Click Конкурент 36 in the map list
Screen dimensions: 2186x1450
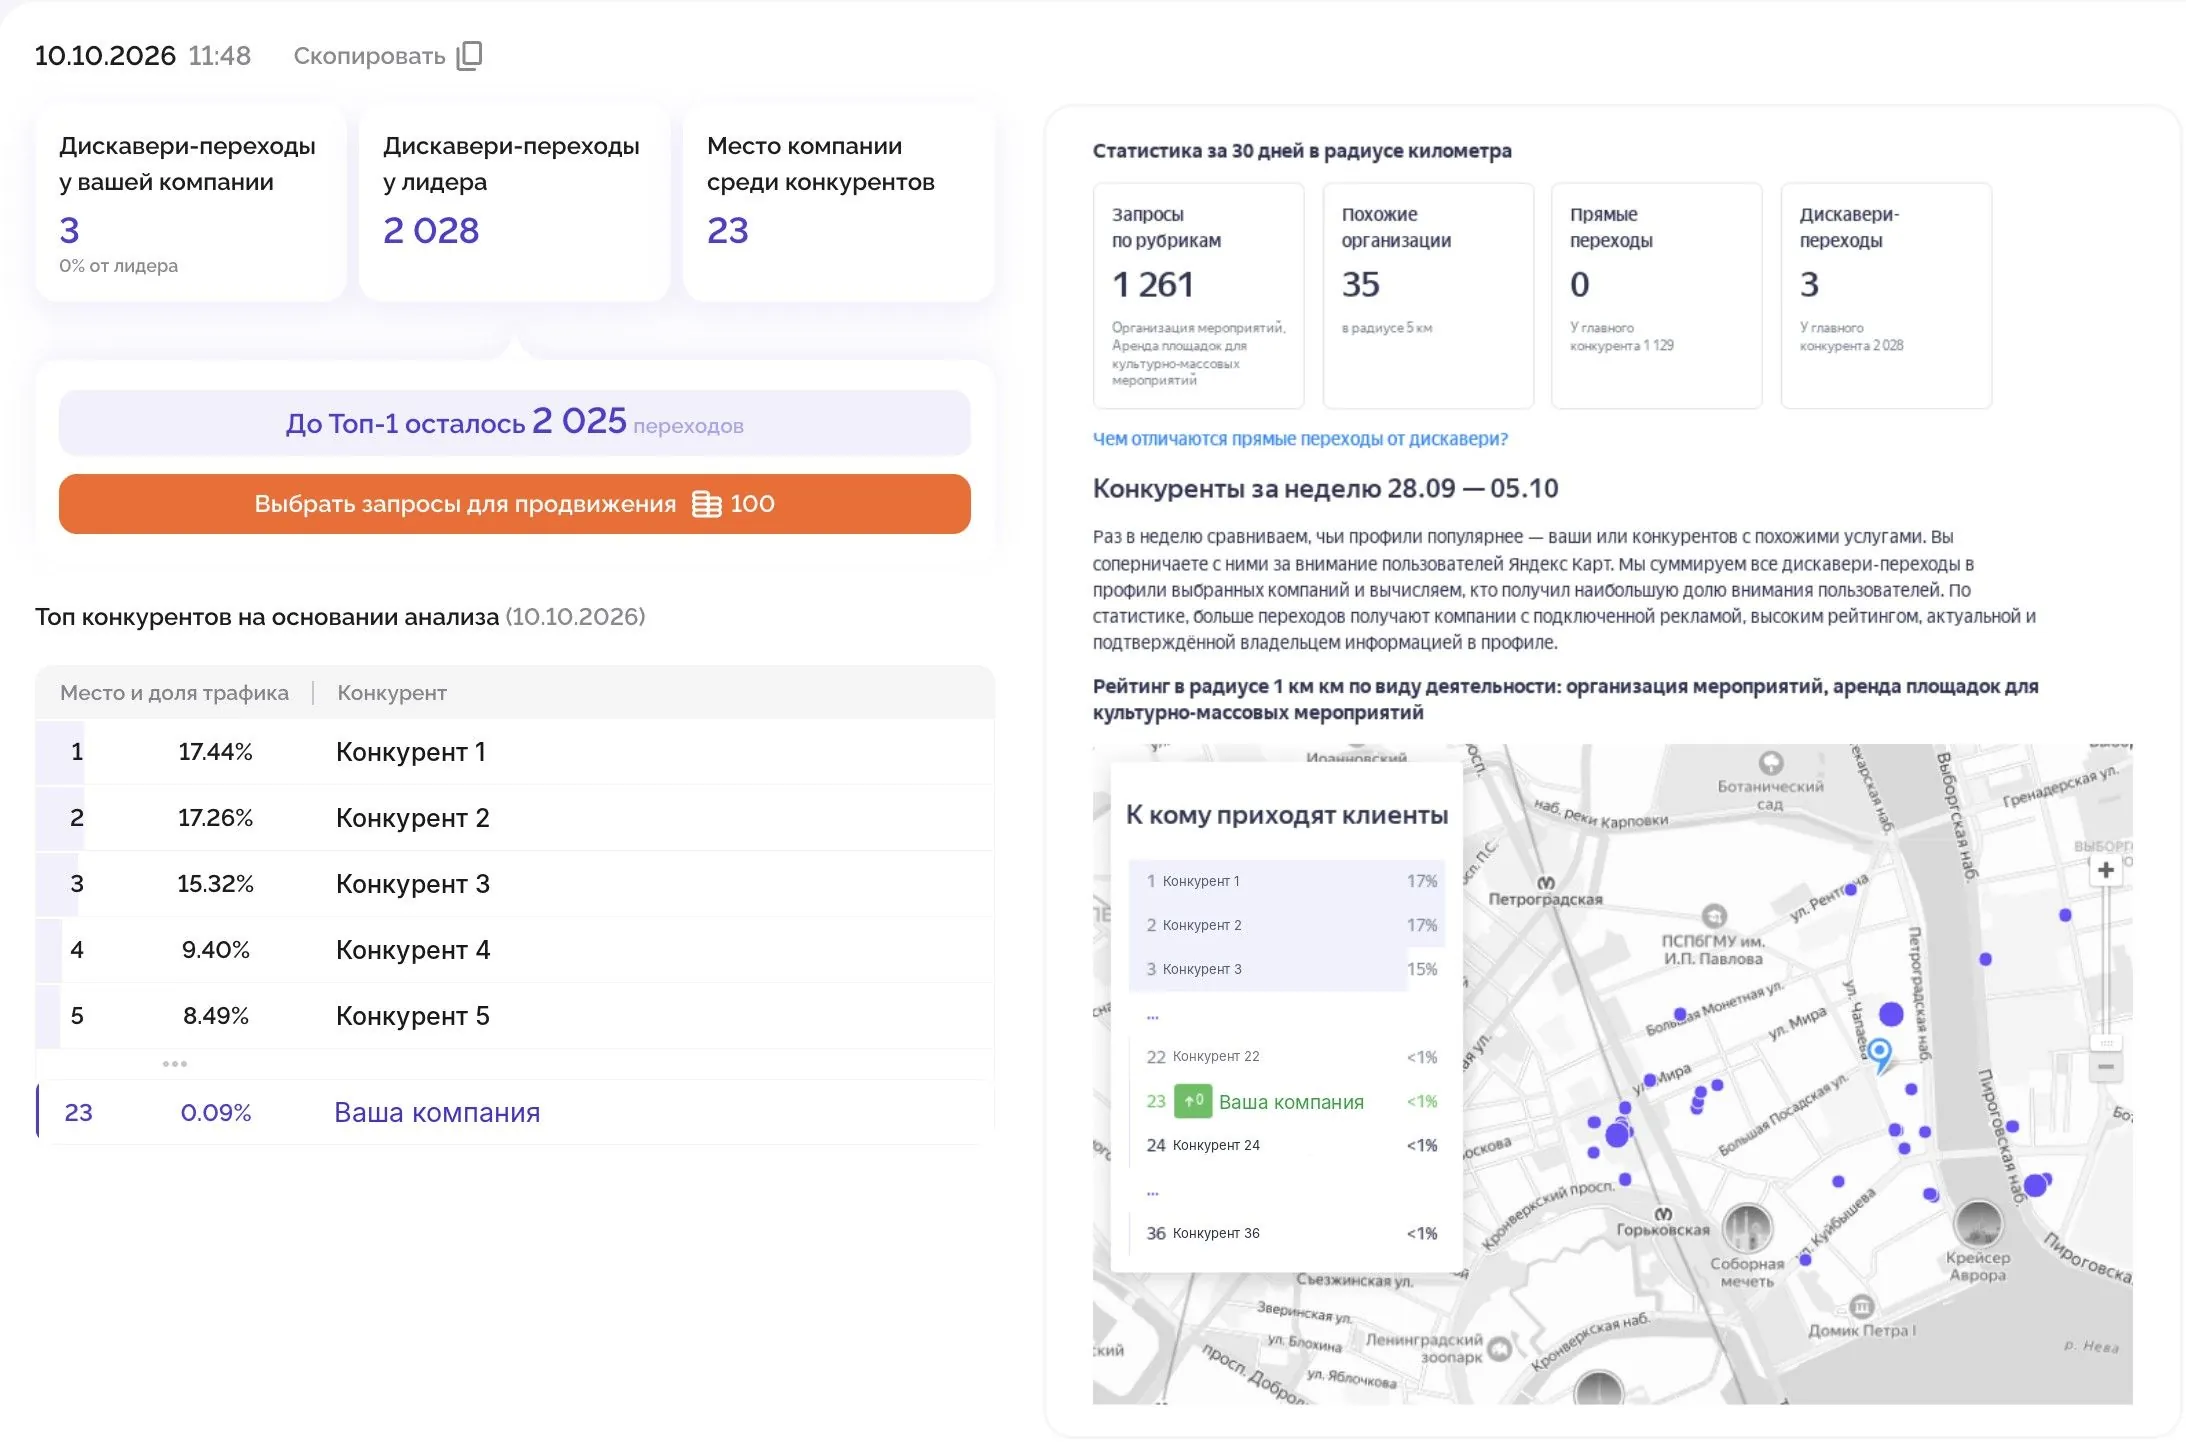(1287, 1233)
